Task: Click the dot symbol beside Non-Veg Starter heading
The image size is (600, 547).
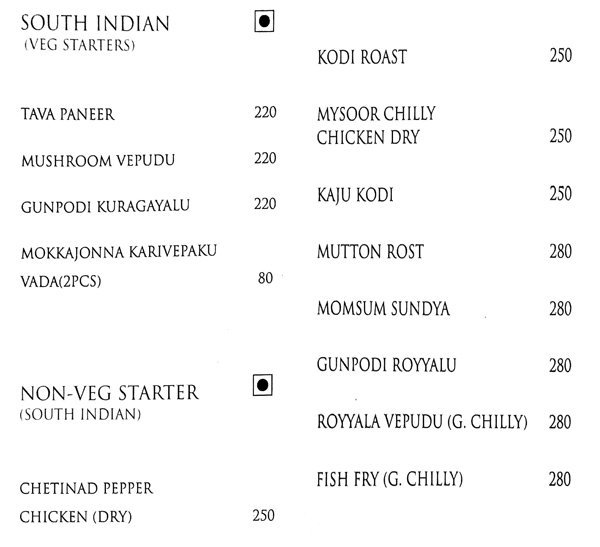Action: pos(264,384)
